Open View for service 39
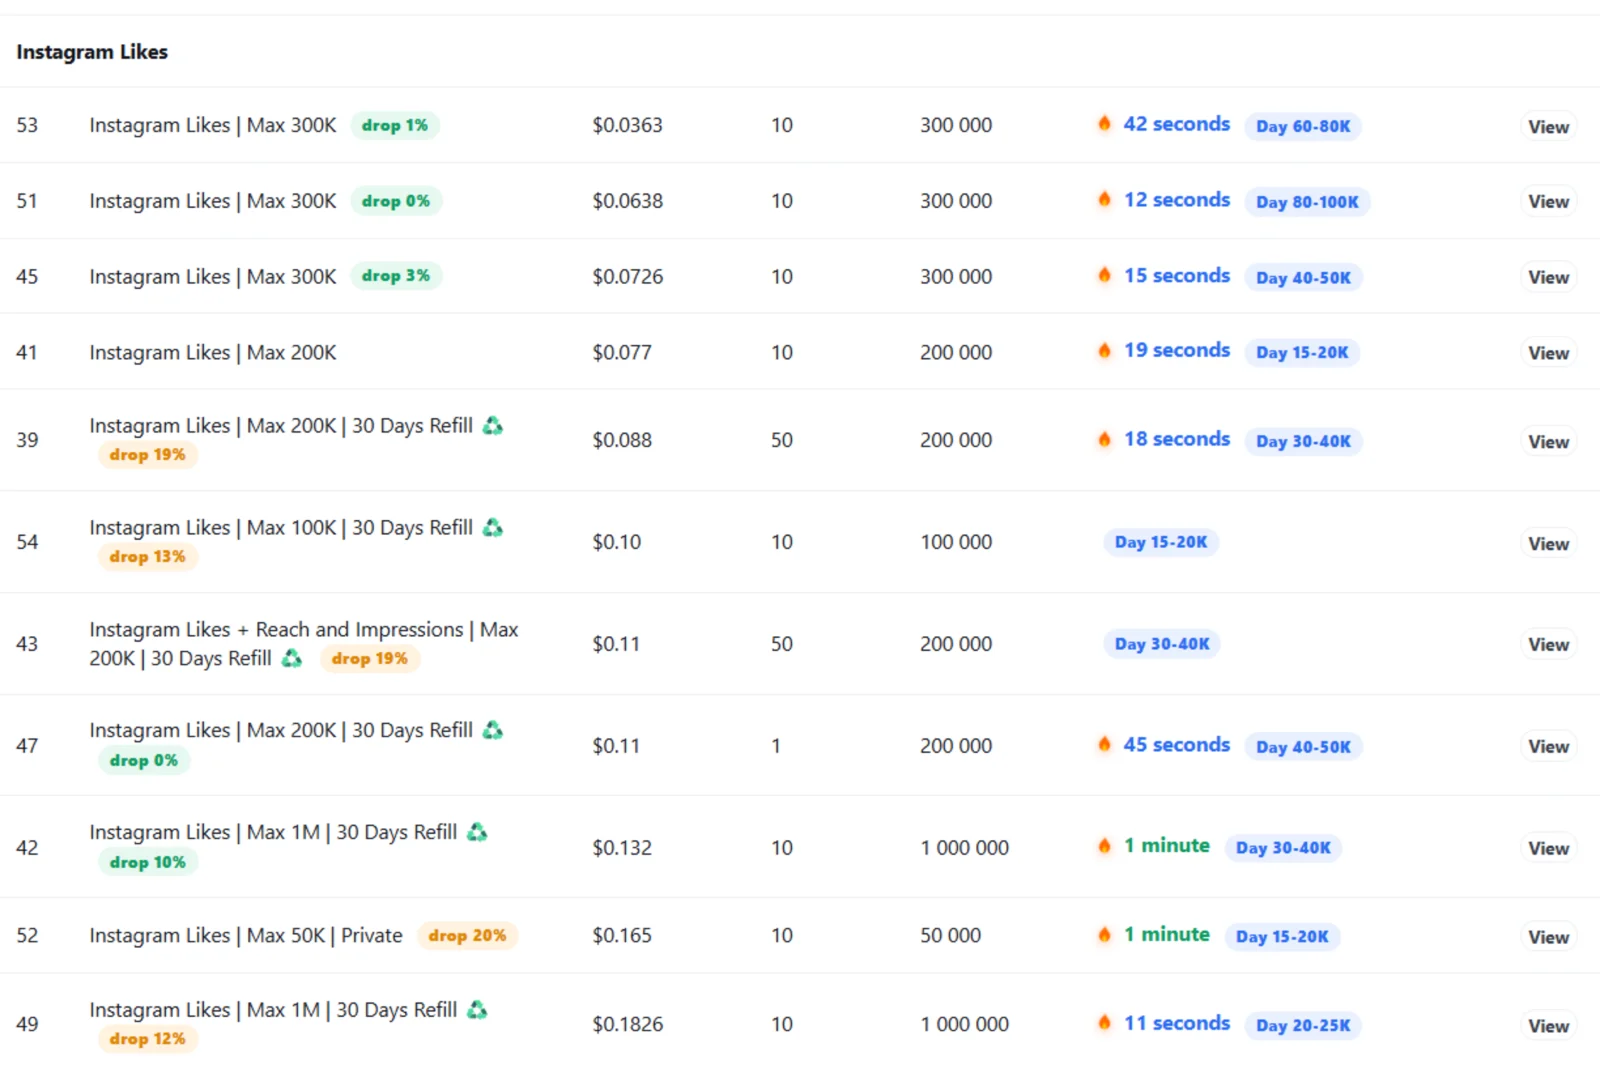This screenshot has width=1600, height=1073. click(x=1548, y=441)
